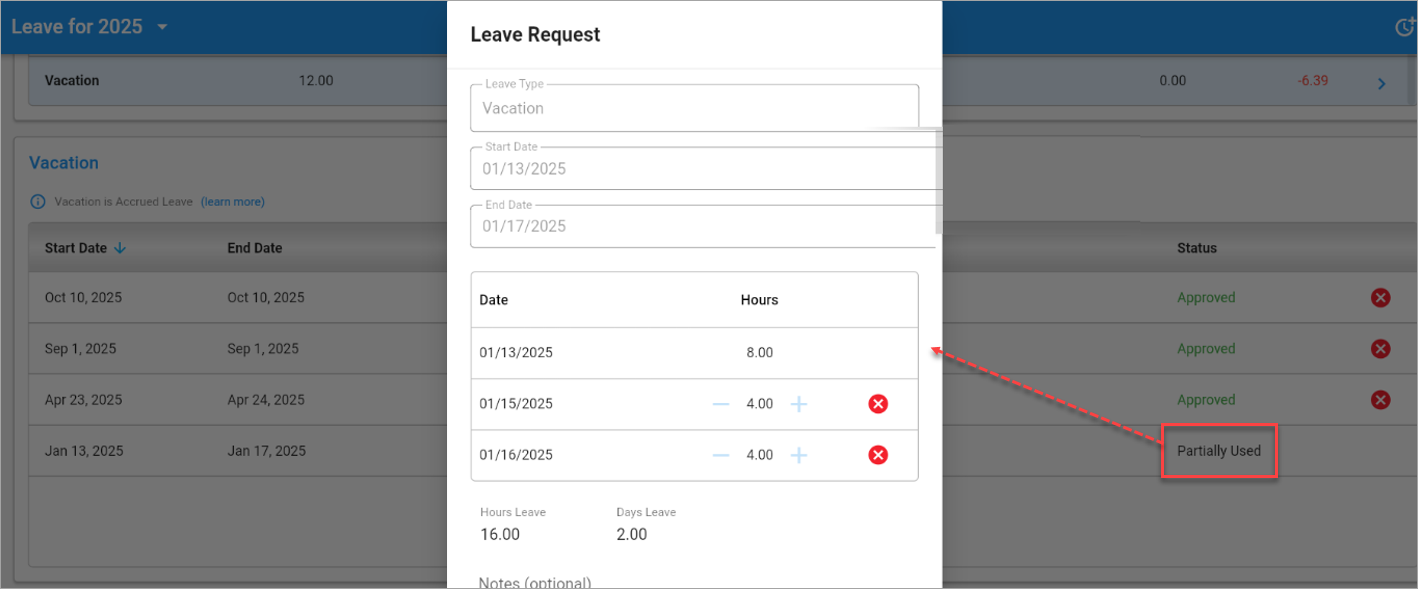1418x589 pixels.
Task: Click the 01/13/2025 date row
Action: tap(694, 353)
